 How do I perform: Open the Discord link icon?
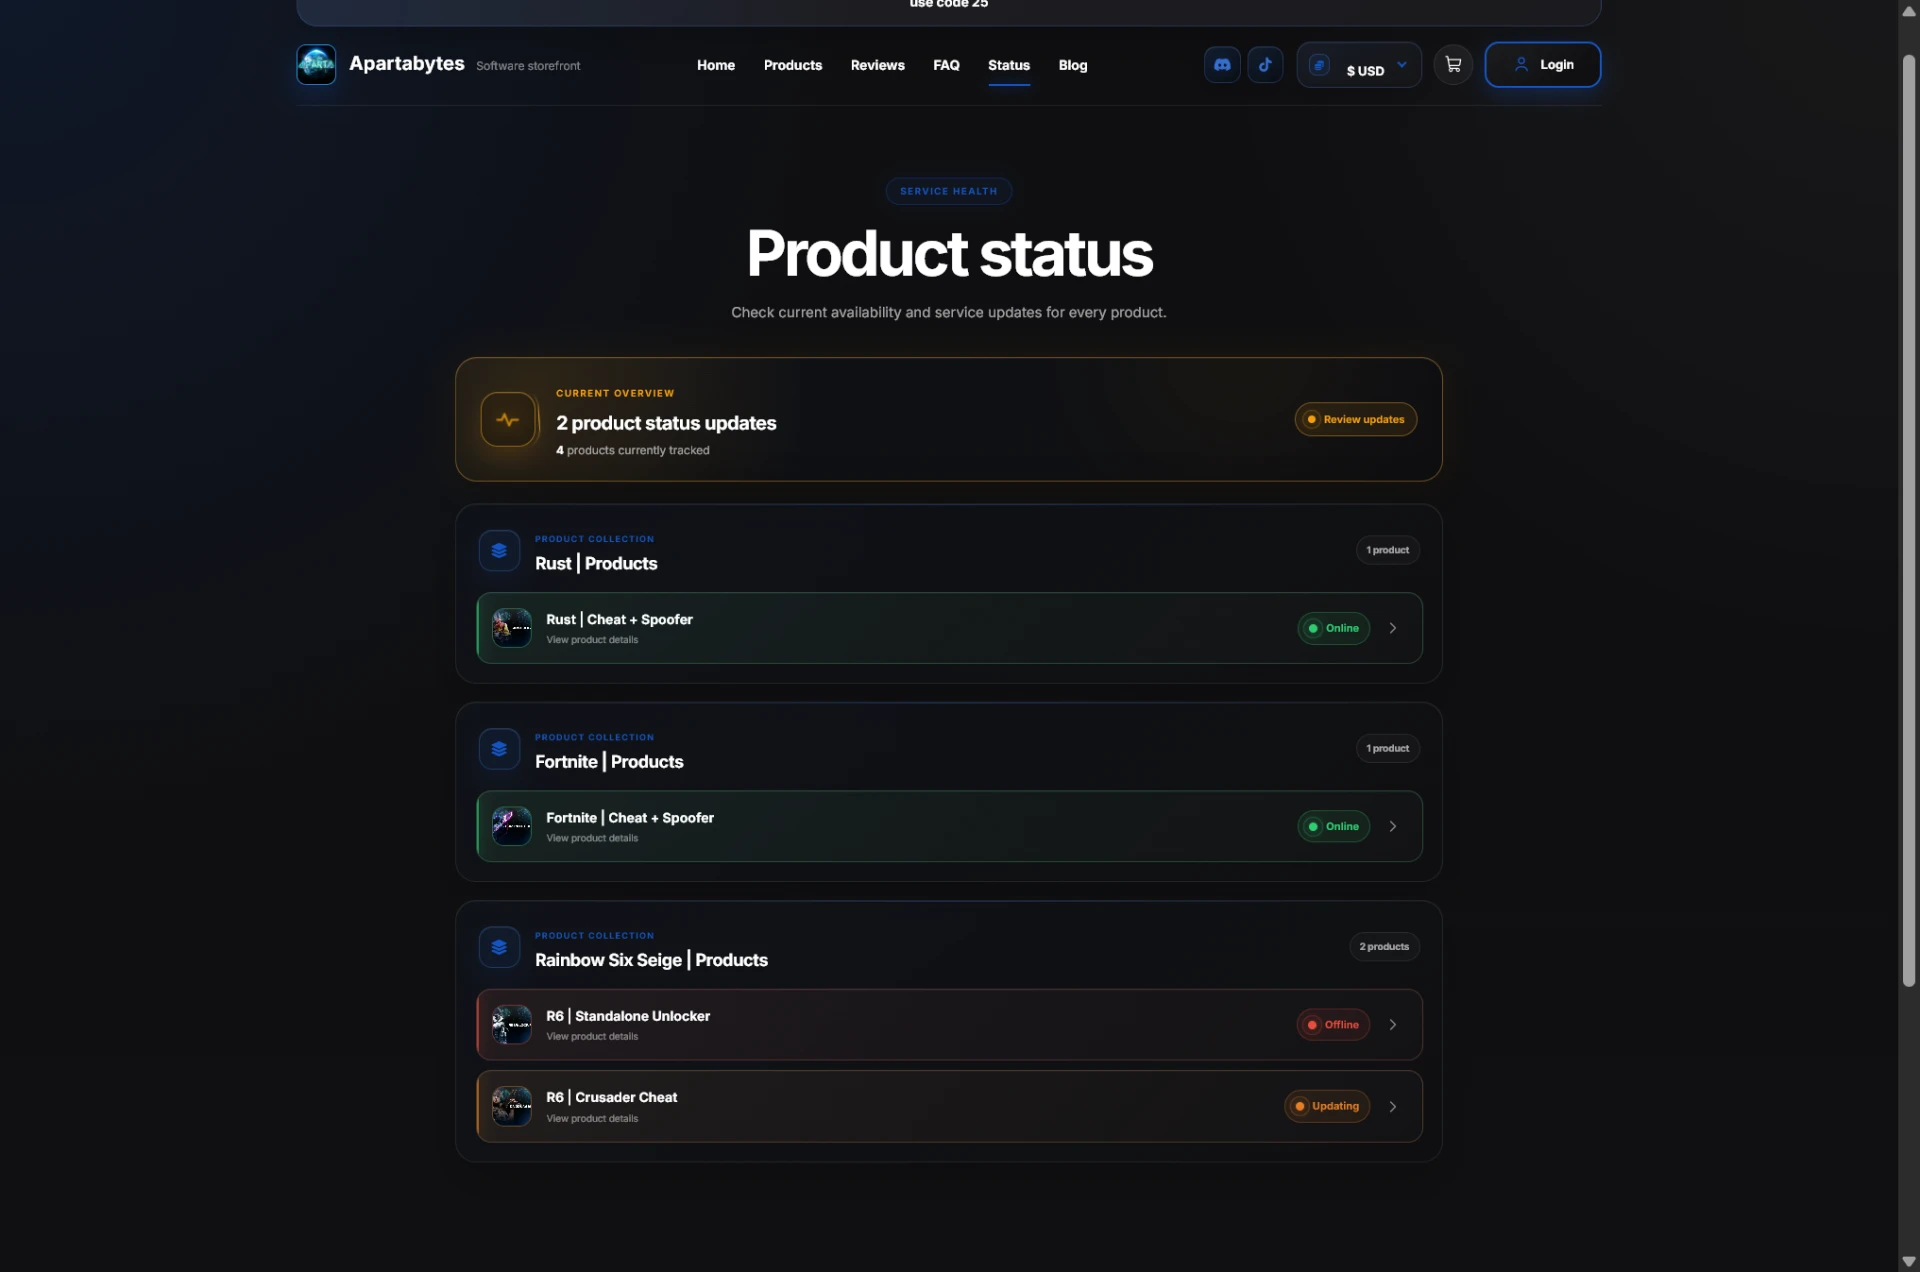coord(1222,65)
